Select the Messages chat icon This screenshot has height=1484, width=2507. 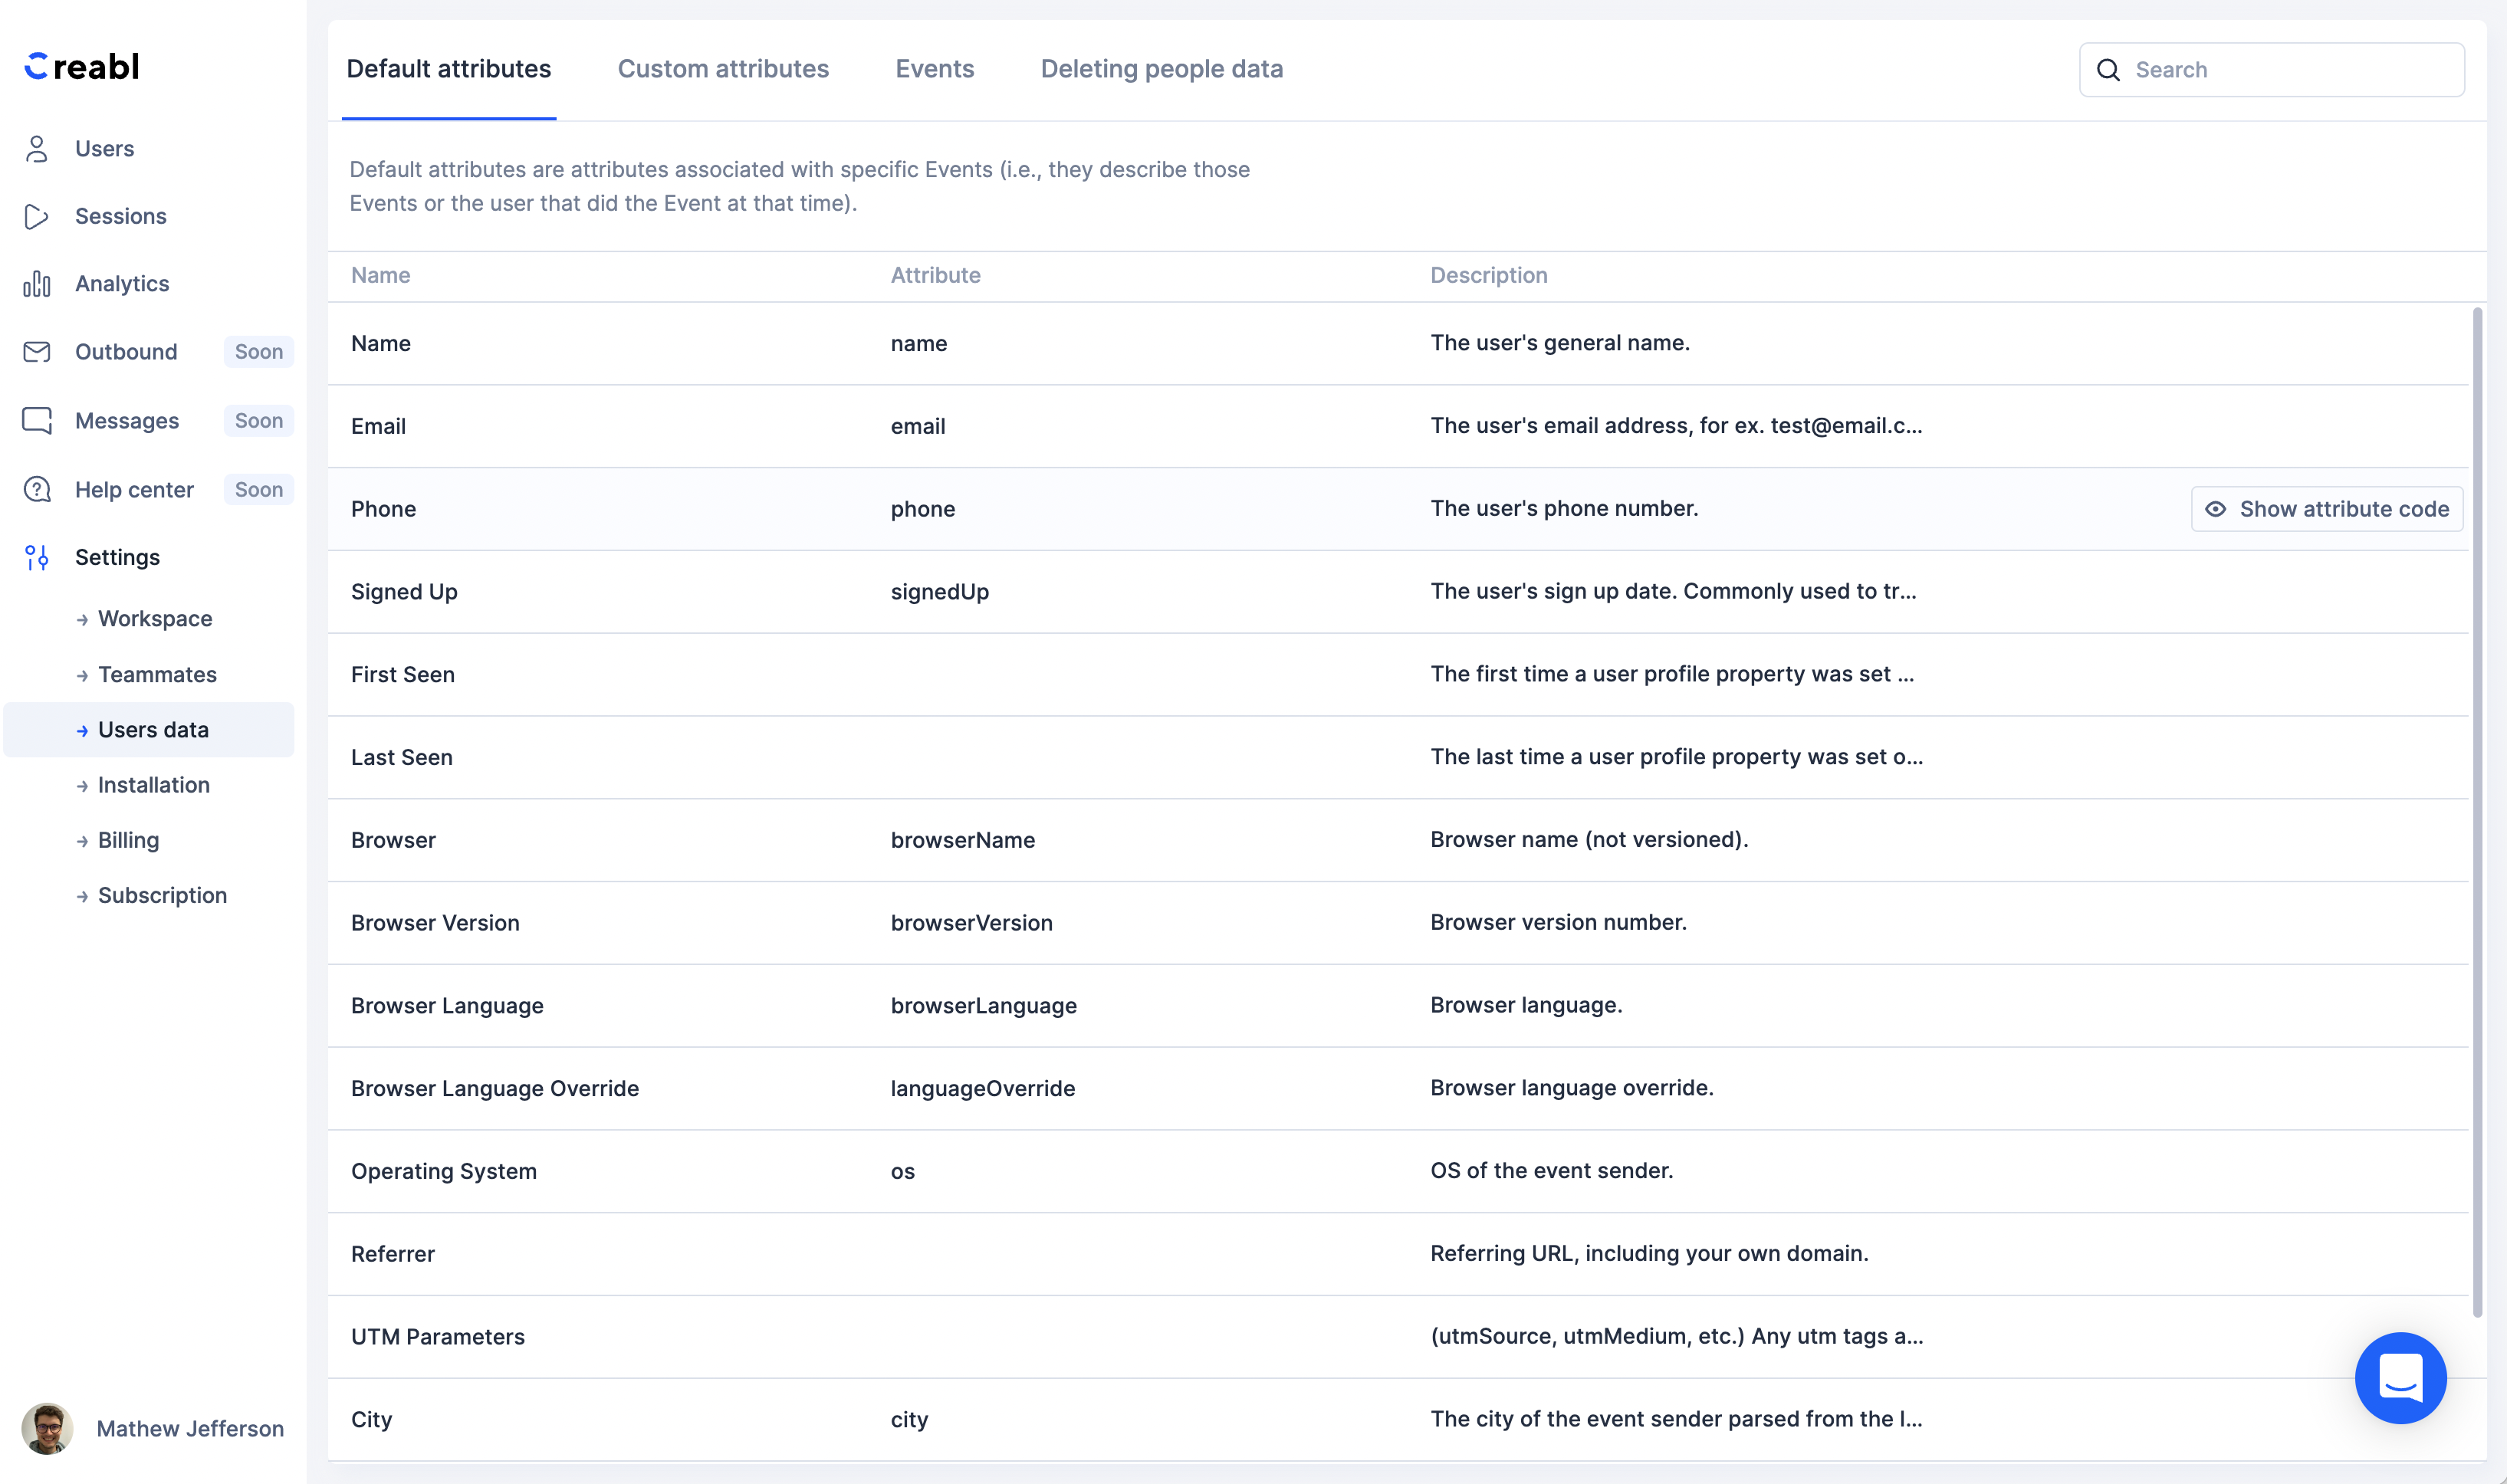point(37,420)
